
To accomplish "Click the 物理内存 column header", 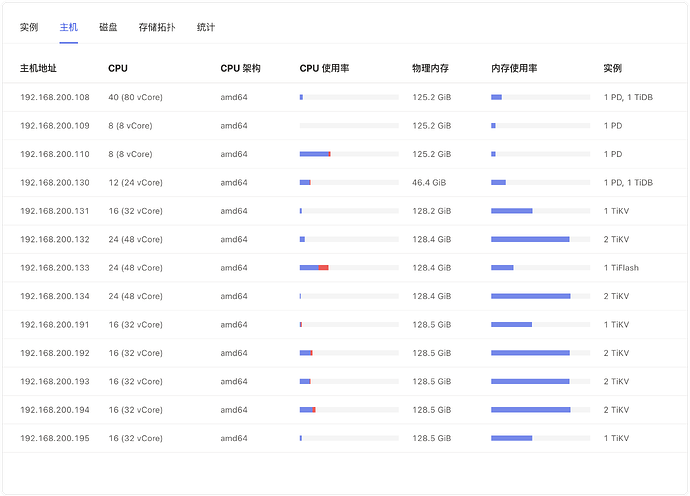I will pyautogui.click(x=430, y=68).
